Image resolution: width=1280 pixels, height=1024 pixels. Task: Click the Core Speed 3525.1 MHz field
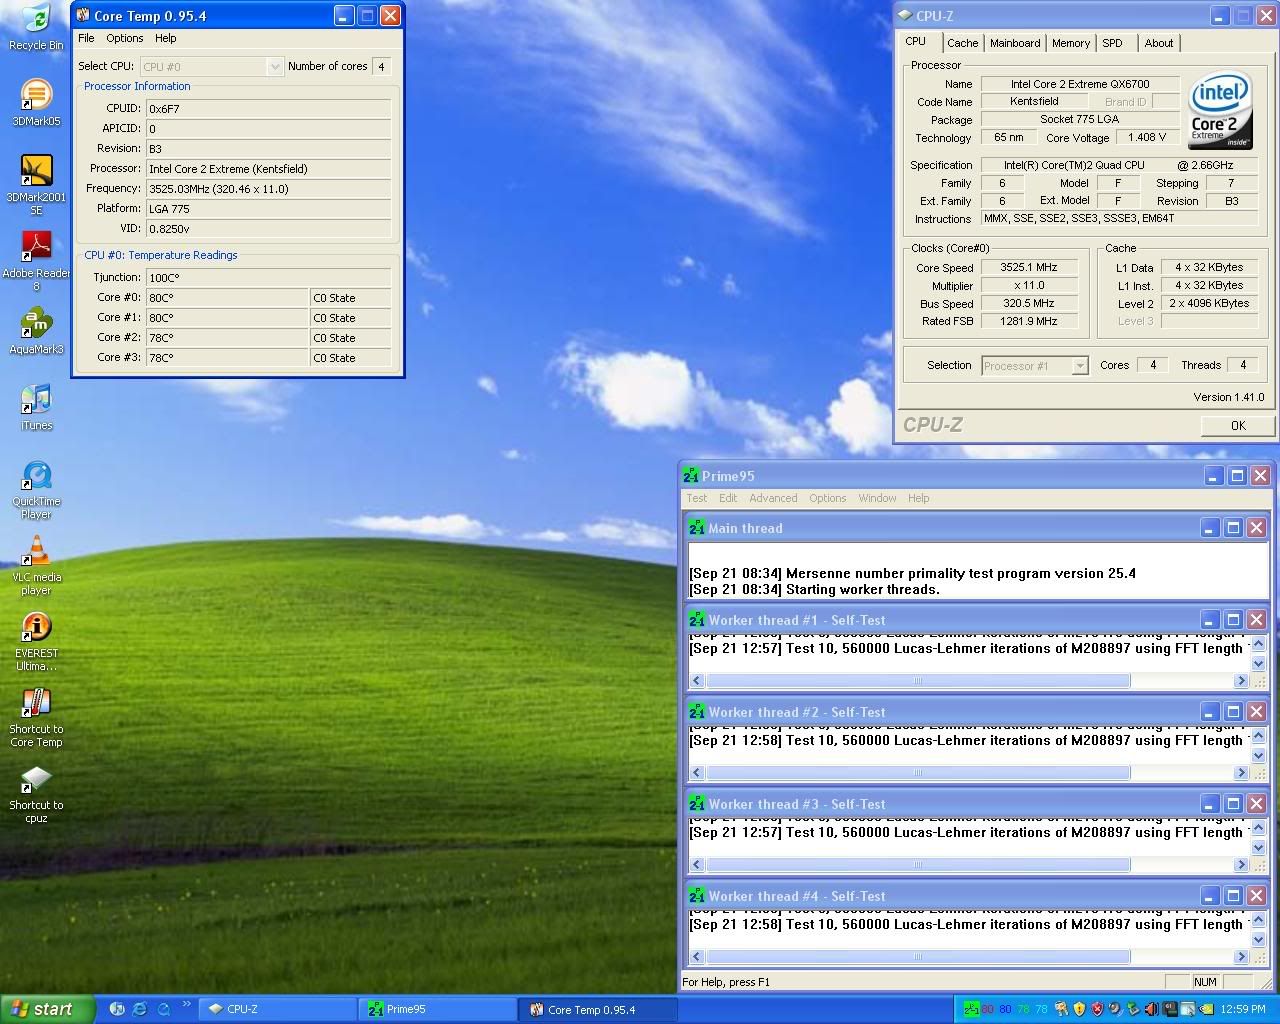pos(1029,268)
